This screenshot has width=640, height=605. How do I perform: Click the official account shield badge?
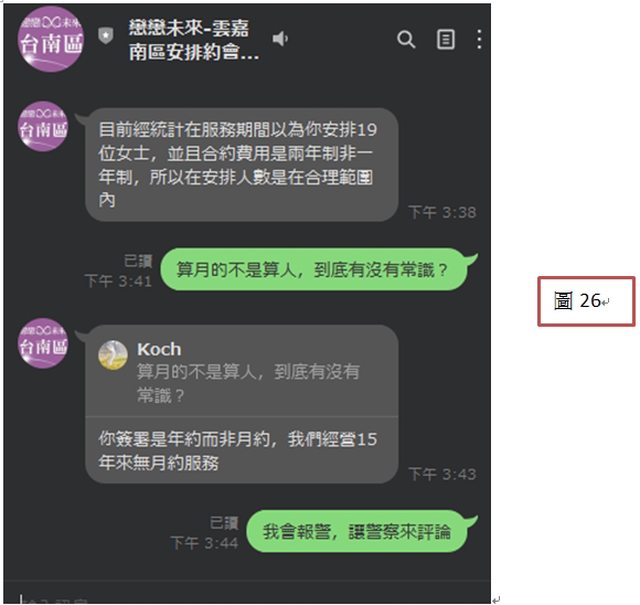point(106,36)
